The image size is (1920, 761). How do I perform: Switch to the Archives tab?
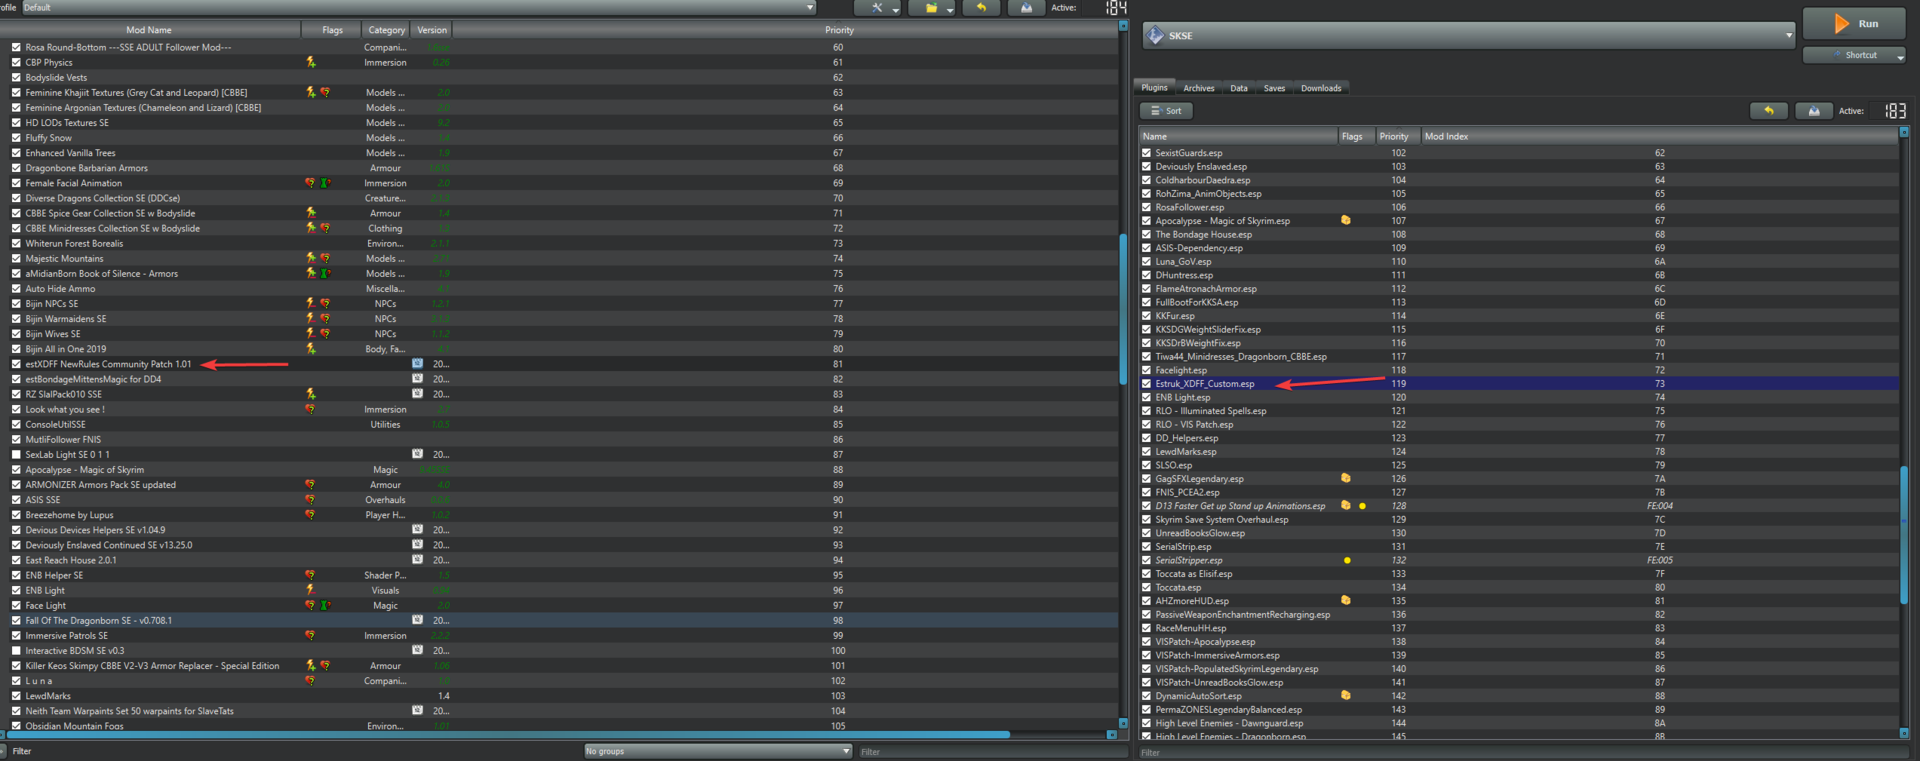click(1198, 88)
